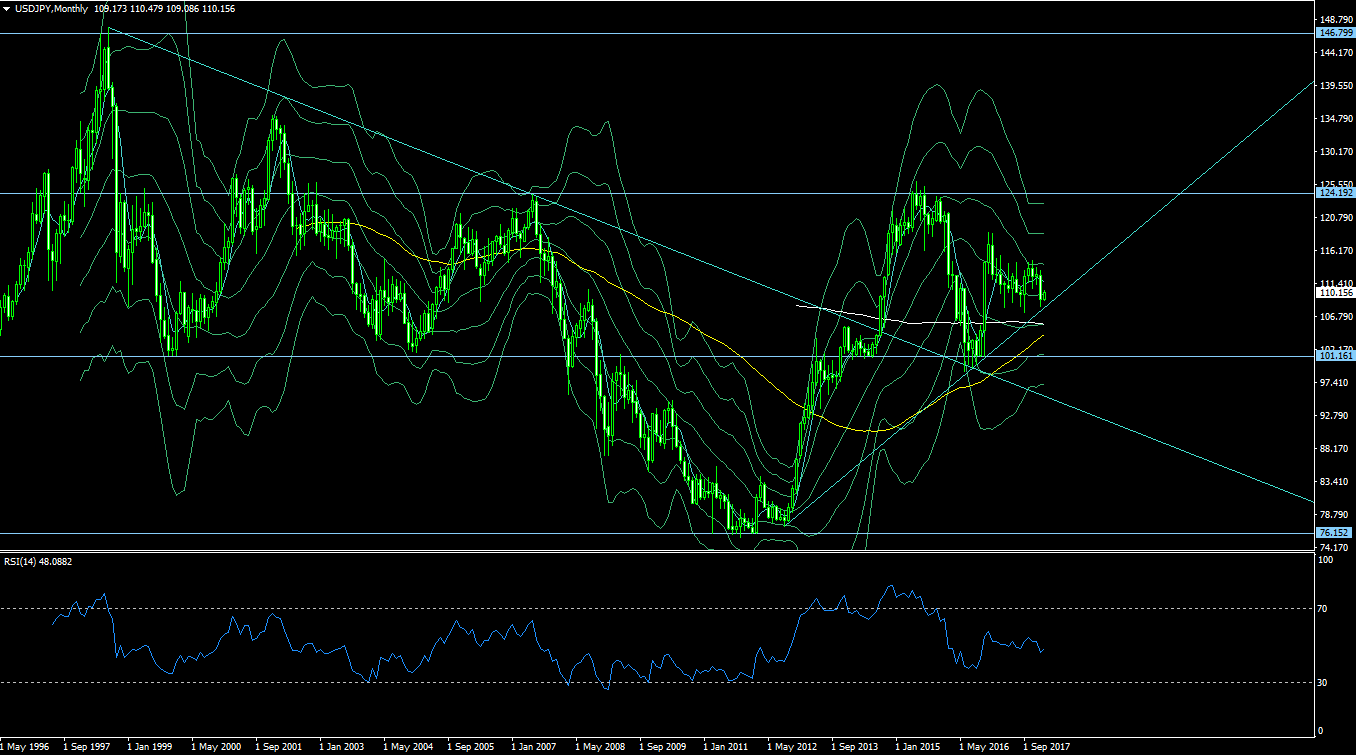Select the 101.161 horizontal line price tag

1335,356
